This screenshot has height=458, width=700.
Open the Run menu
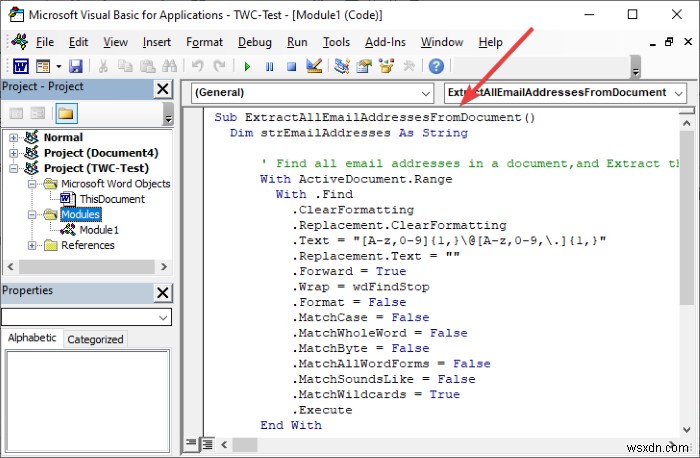(297, 42)
